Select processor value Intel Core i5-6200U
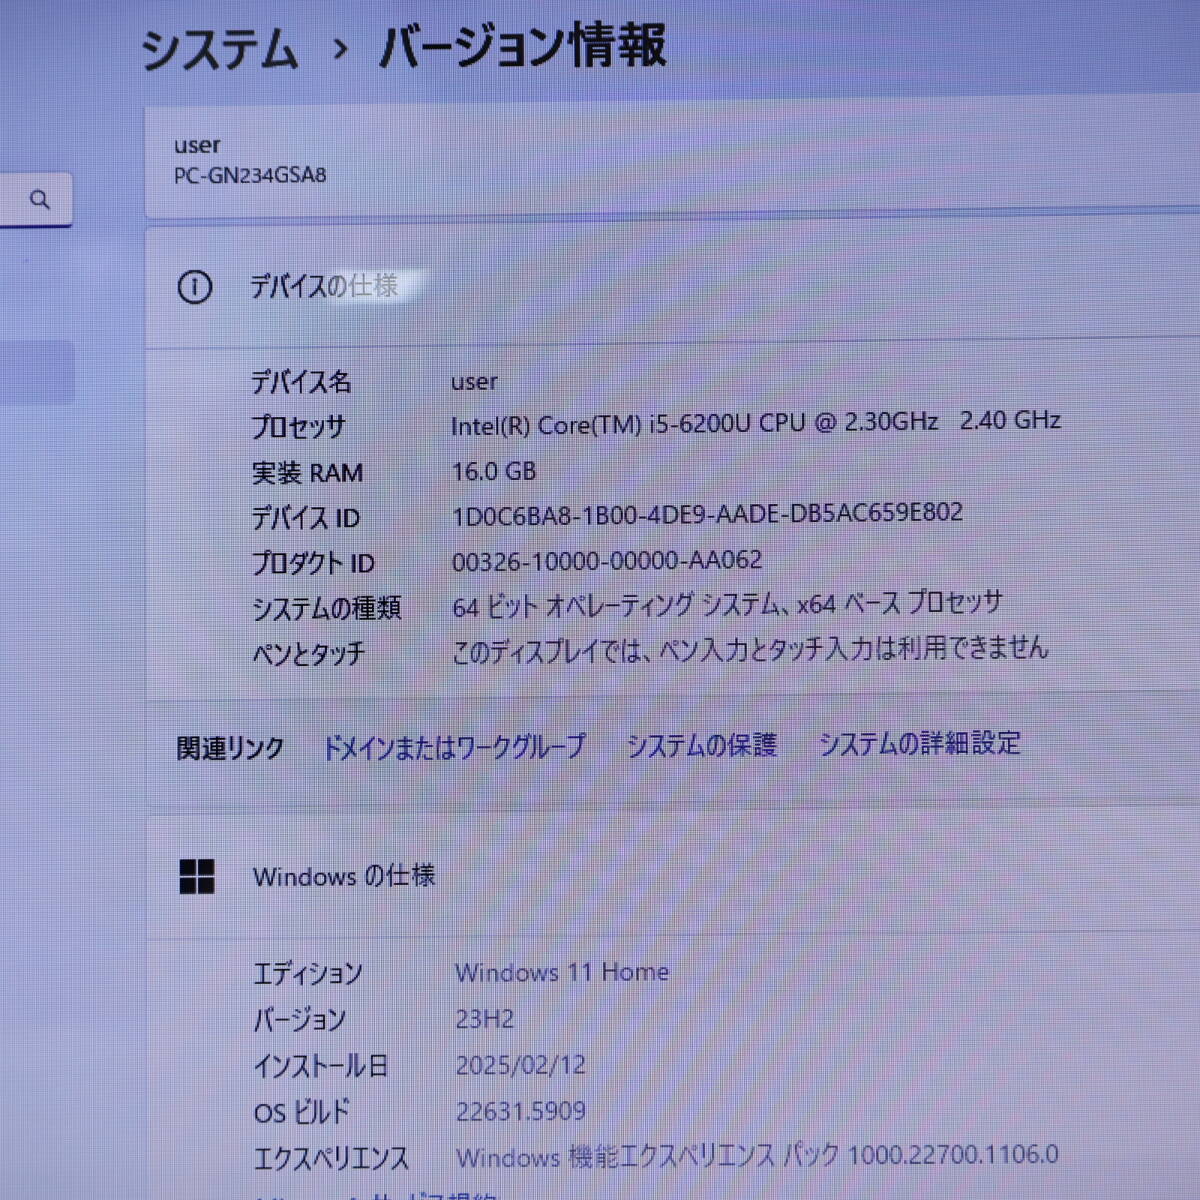The width and height of the screenshot is (1200, 1200). pos(755,423)
